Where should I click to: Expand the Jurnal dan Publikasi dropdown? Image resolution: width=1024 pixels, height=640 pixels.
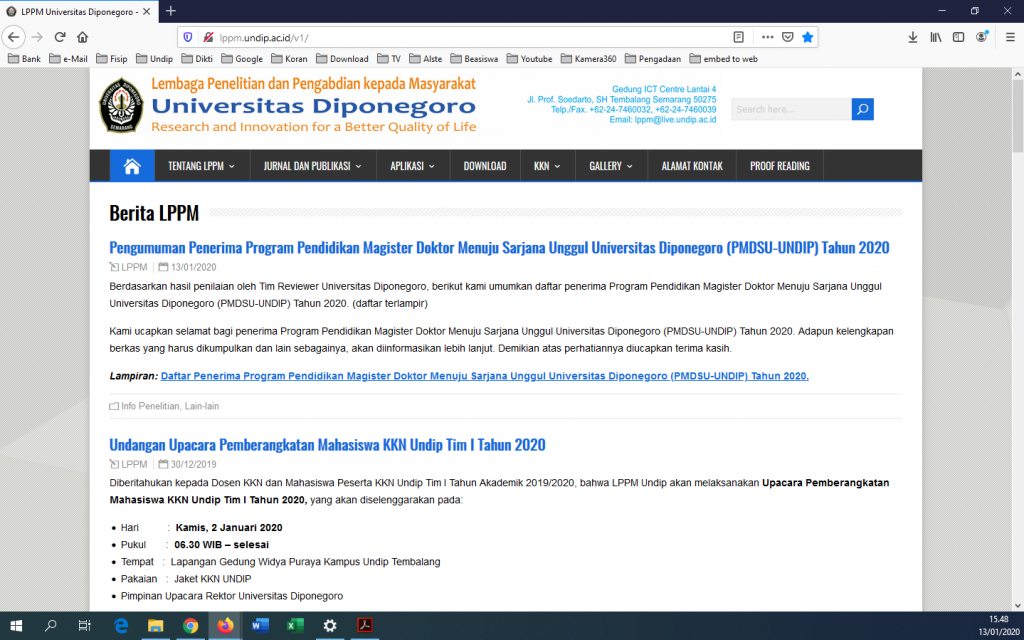[312, 166]
